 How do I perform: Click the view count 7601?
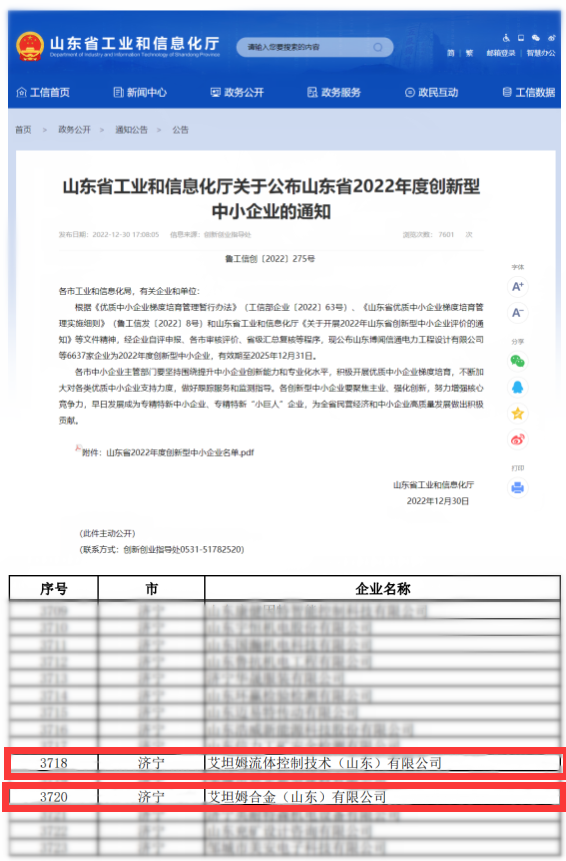point(446,234)
